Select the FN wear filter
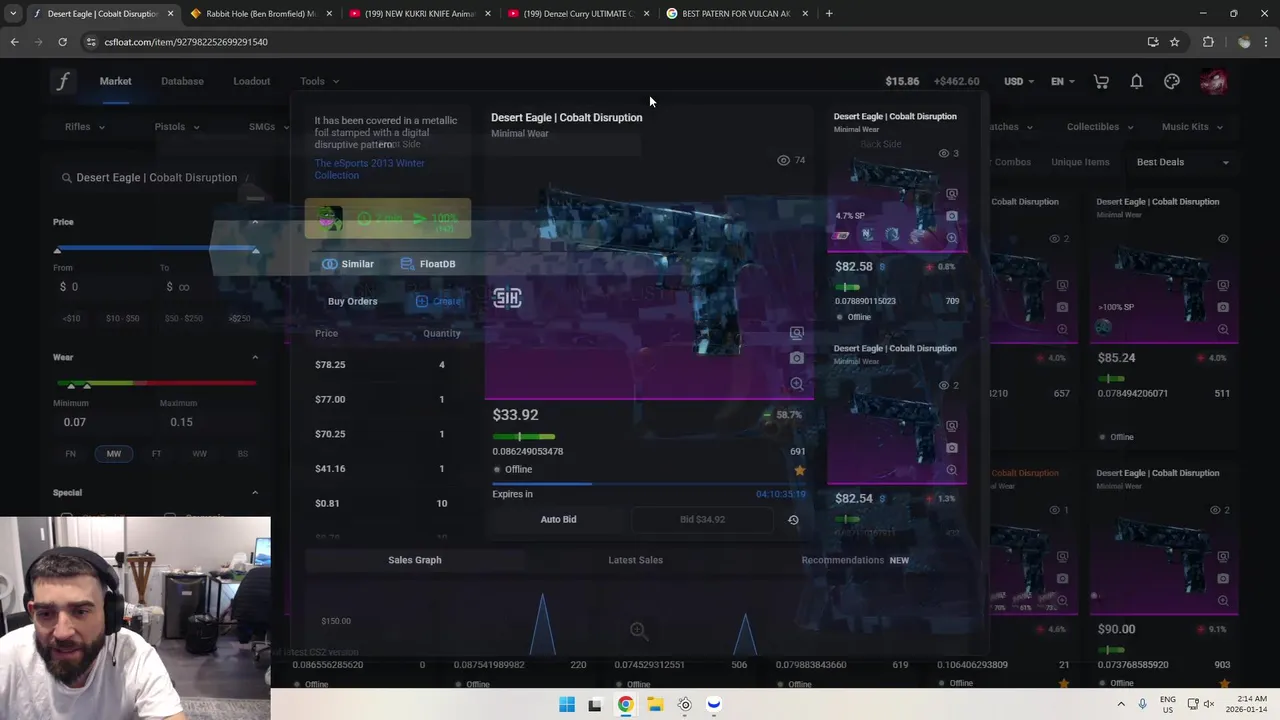This screenshot has height=720, width=1280. (x=70, y=454)
